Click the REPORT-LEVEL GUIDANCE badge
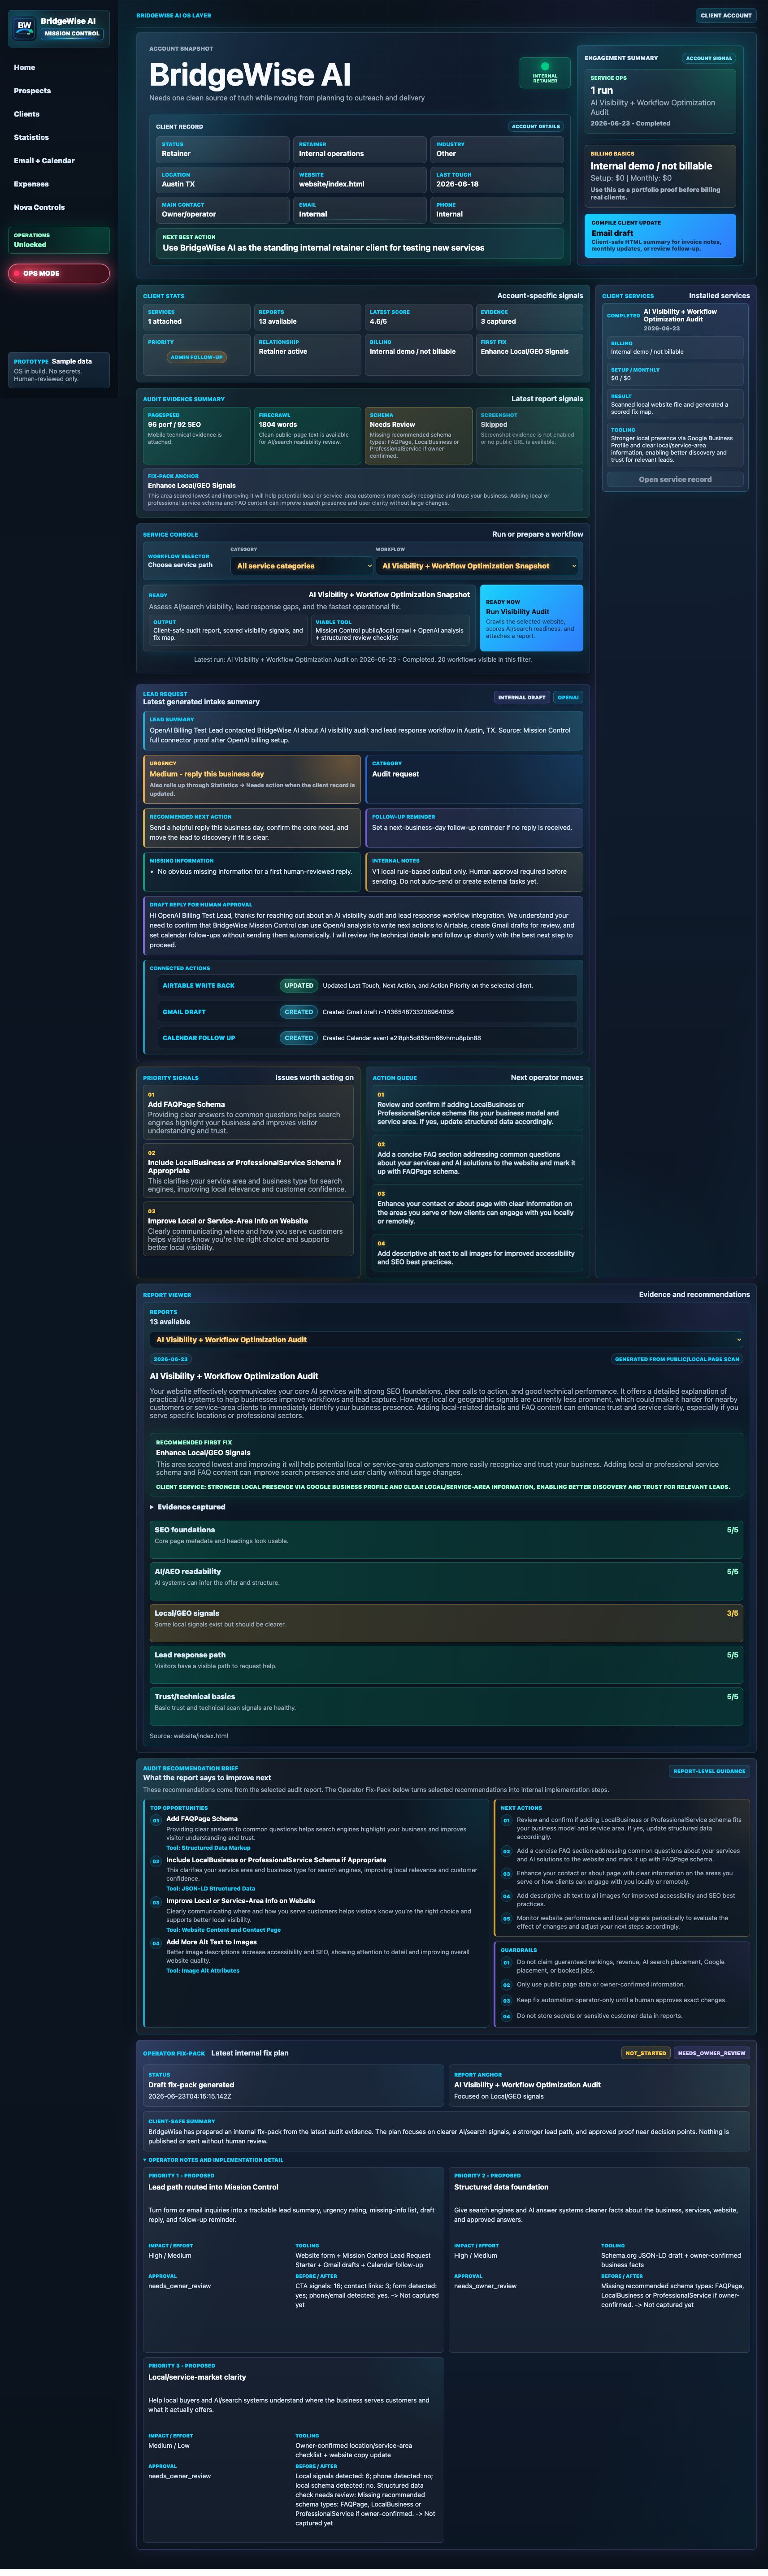The image size is (768, 2576). point(709,1771)
